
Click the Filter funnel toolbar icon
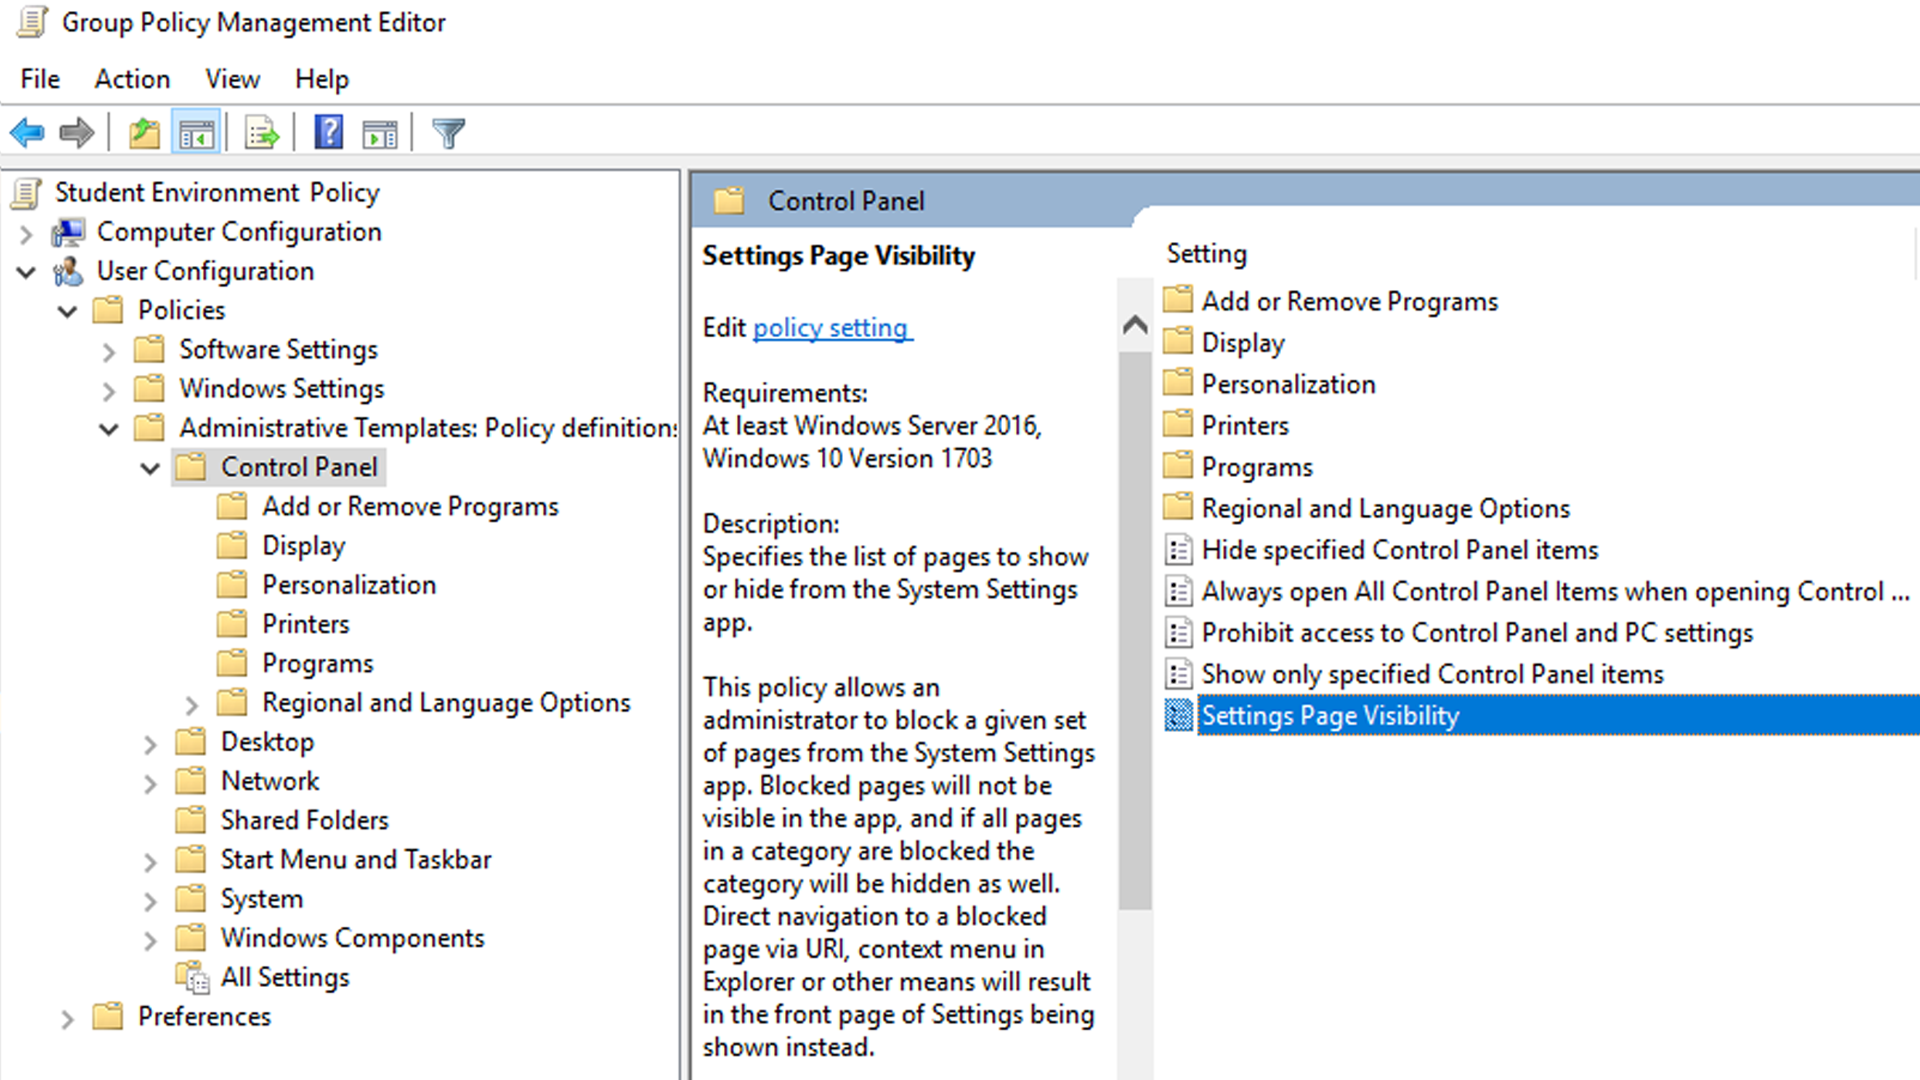click(448, 132)
